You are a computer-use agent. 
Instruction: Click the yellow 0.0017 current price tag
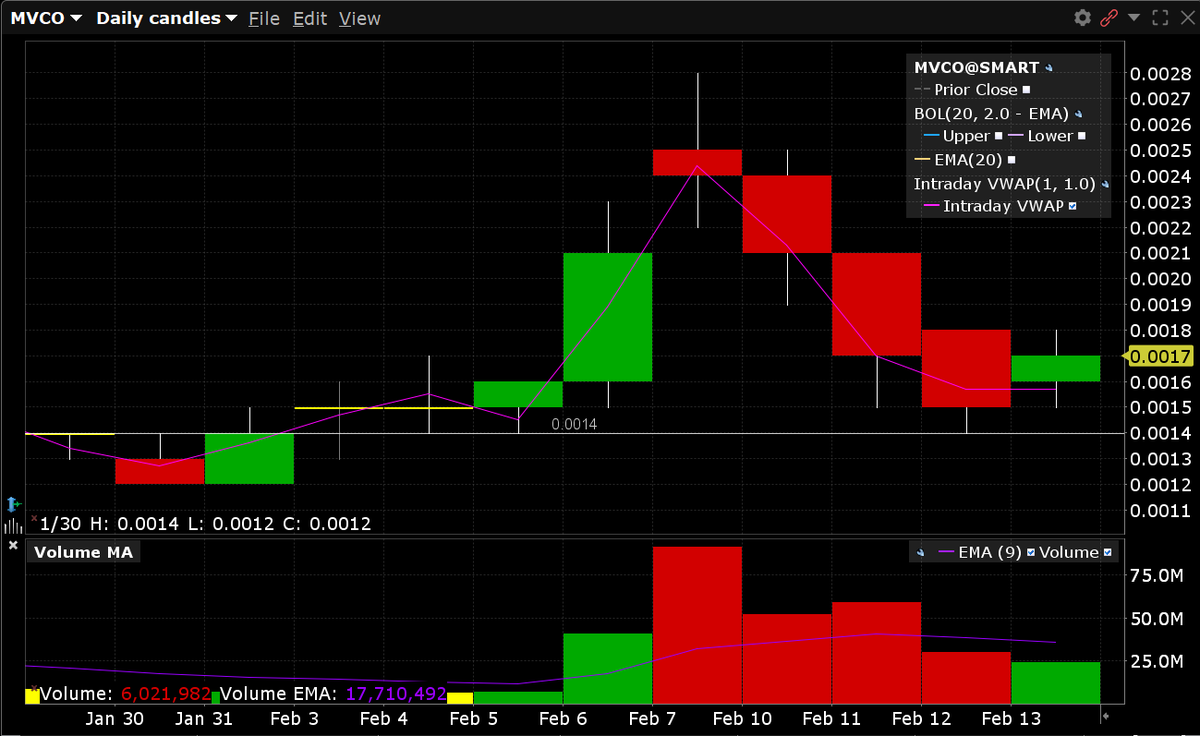pos(1159,356)
